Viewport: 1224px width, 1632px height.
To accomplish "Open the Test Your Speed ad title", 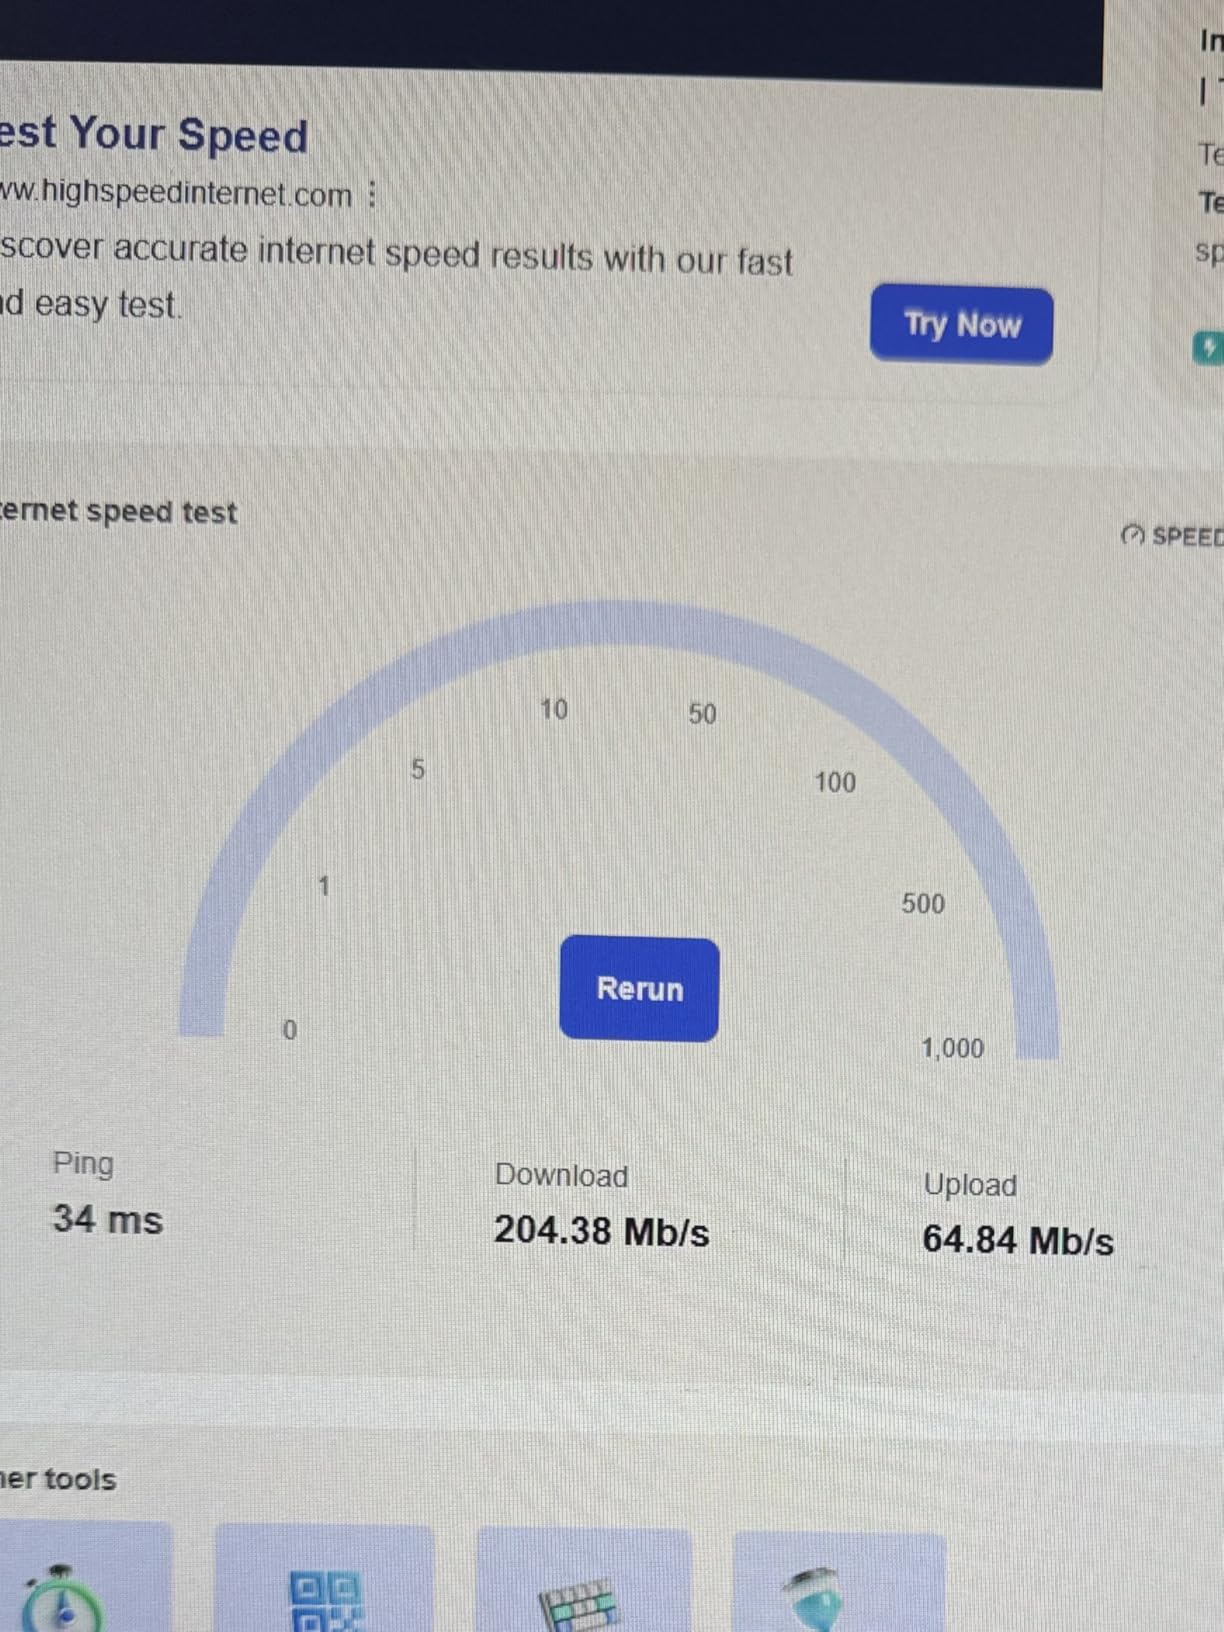I will point(154,133).
